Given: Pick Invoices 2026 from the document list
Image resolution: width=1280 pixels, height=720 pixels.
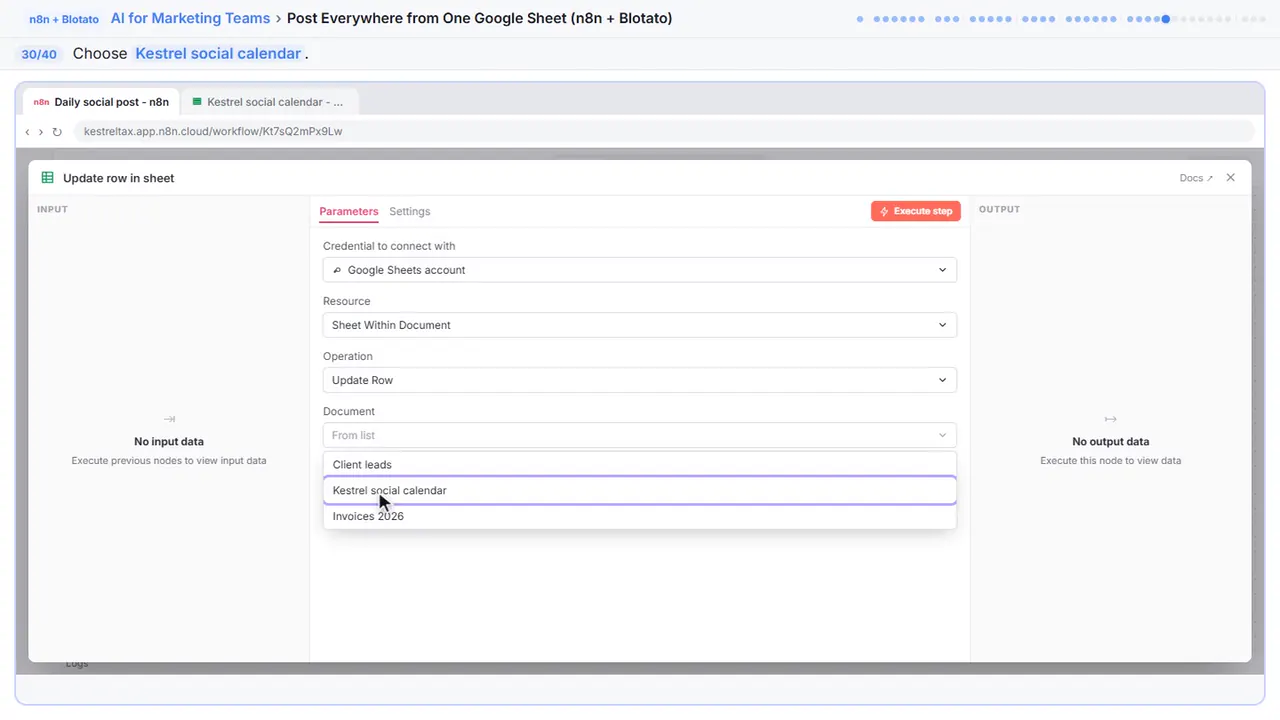Looking at the screenshot, I should [x=640, y=517].
